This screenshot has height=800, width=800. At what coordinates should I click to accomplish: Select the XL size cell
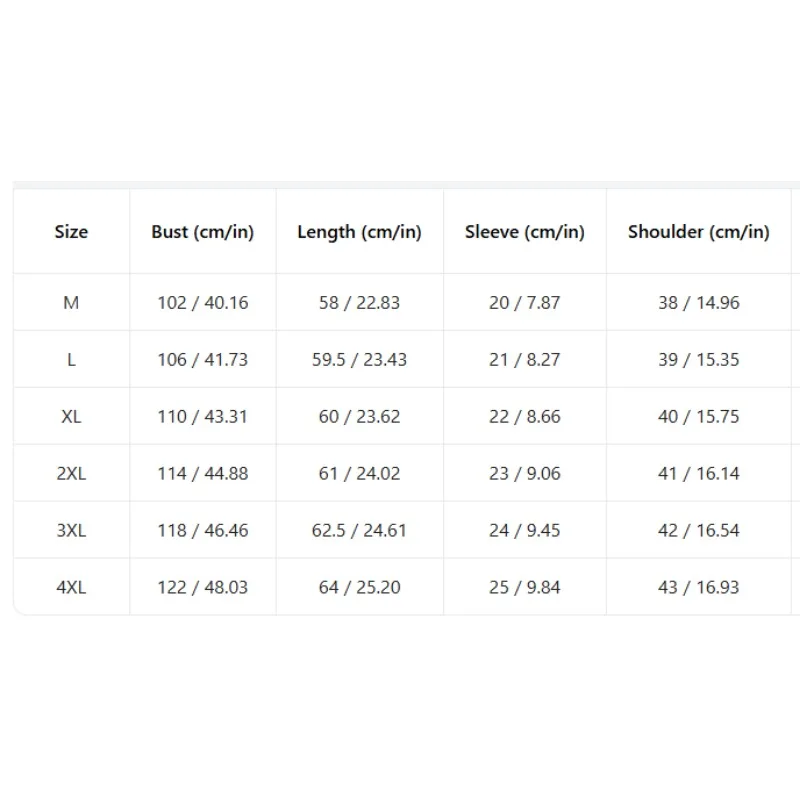tap(71, 417)
